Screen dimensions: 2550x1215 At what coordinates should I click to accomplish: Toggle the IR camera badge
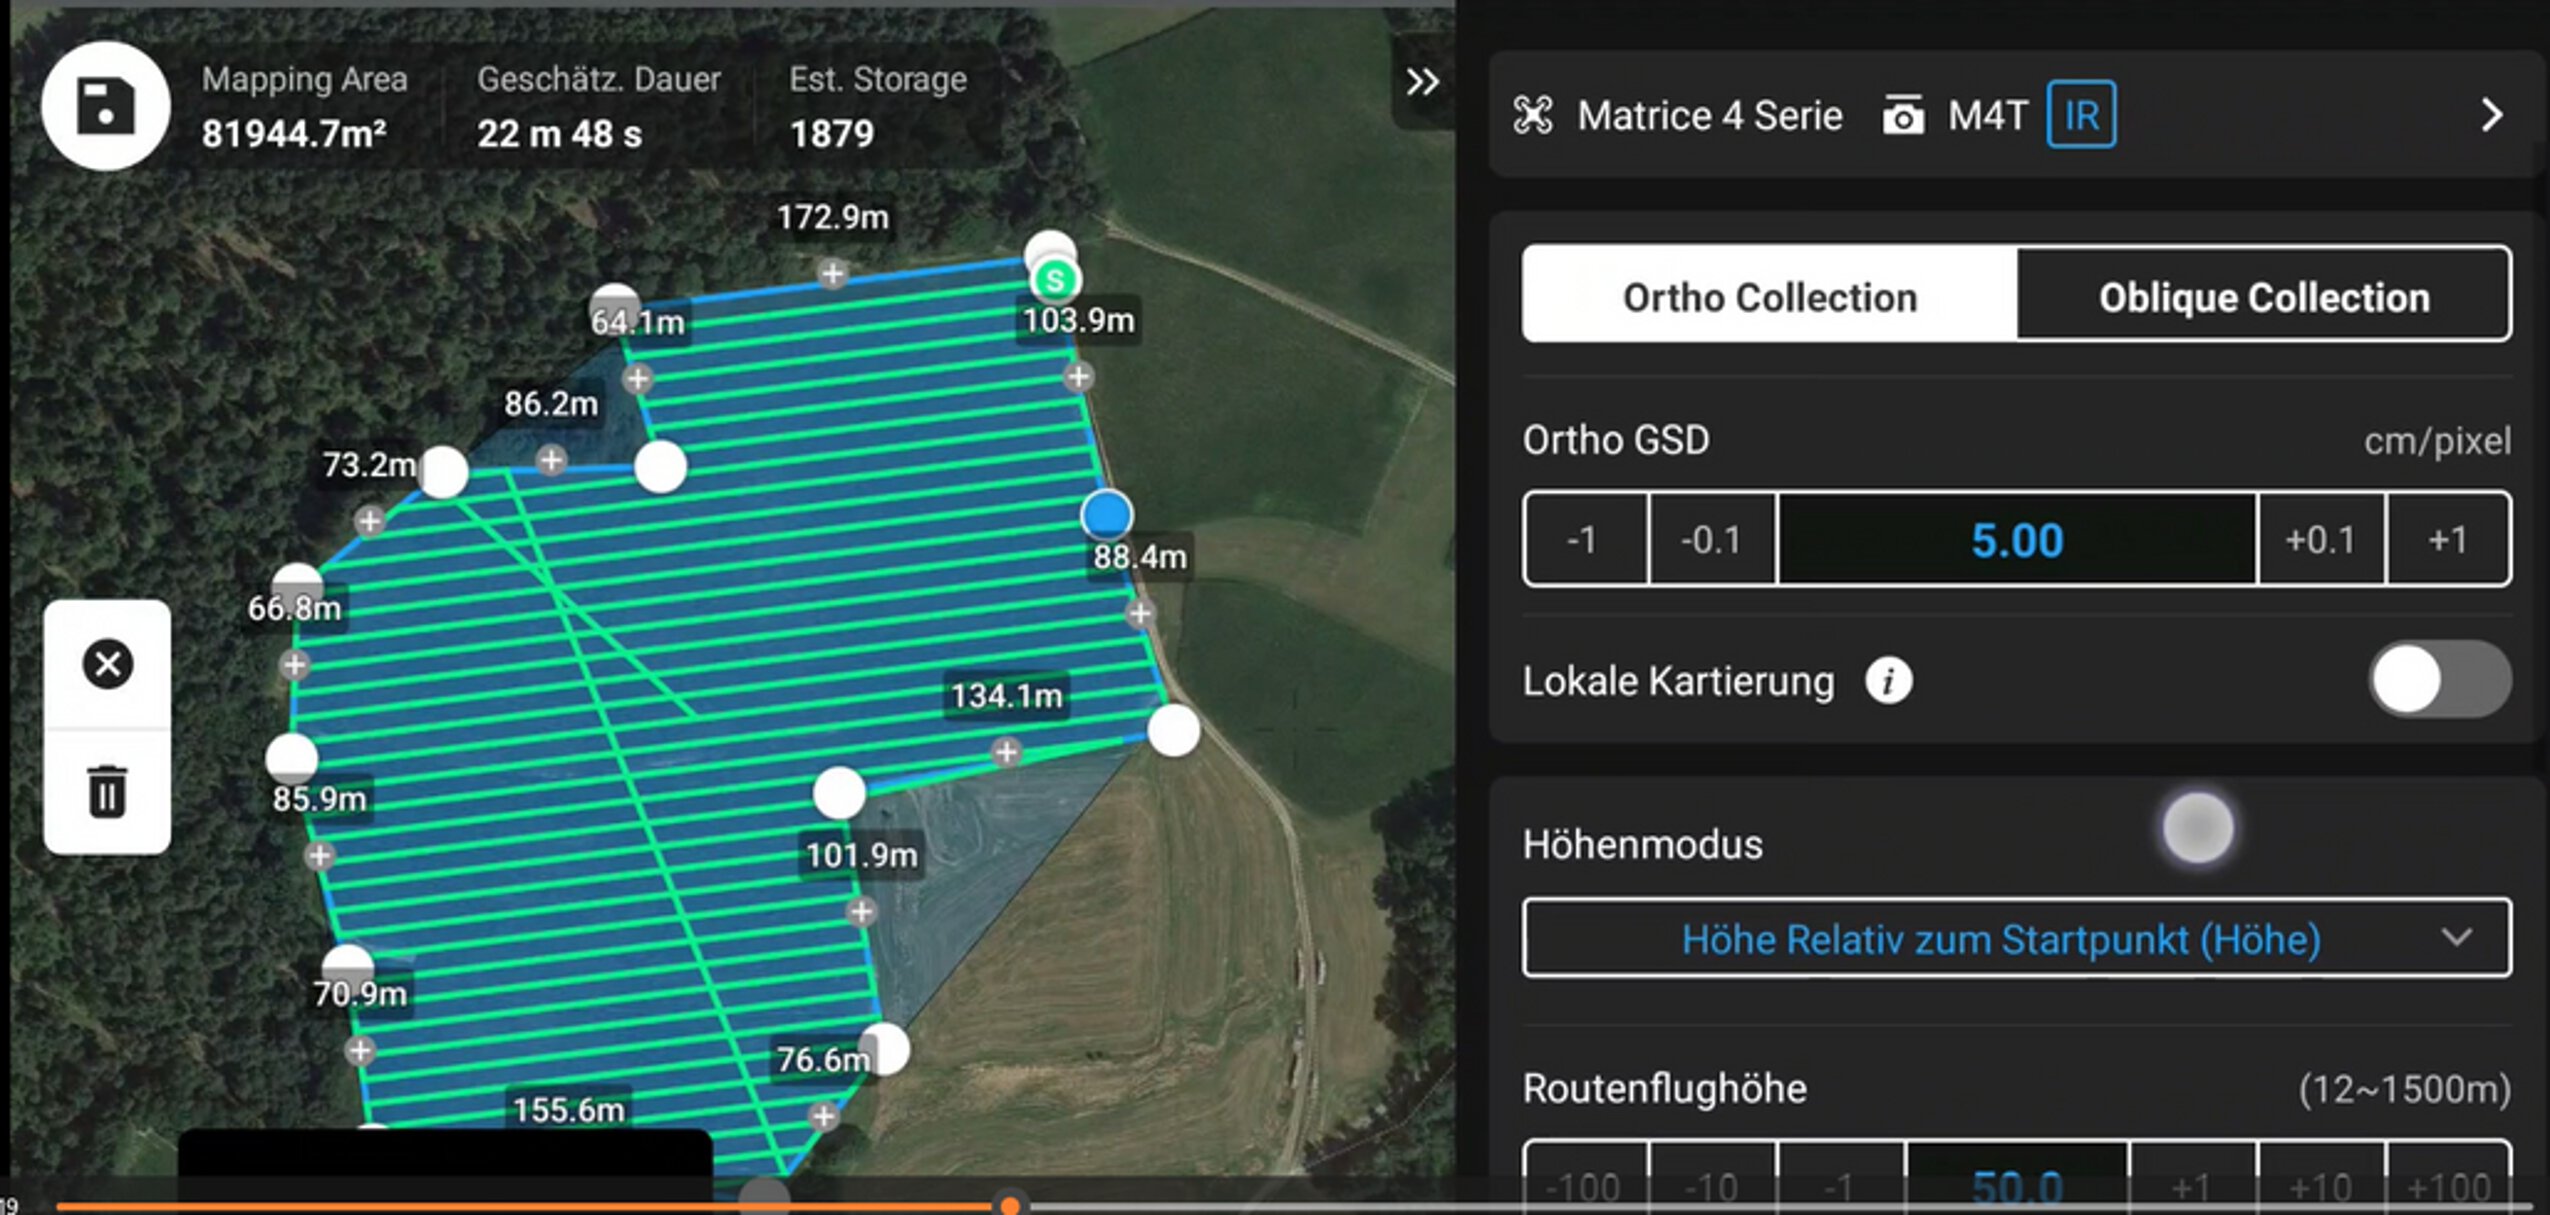[2080, 115]
